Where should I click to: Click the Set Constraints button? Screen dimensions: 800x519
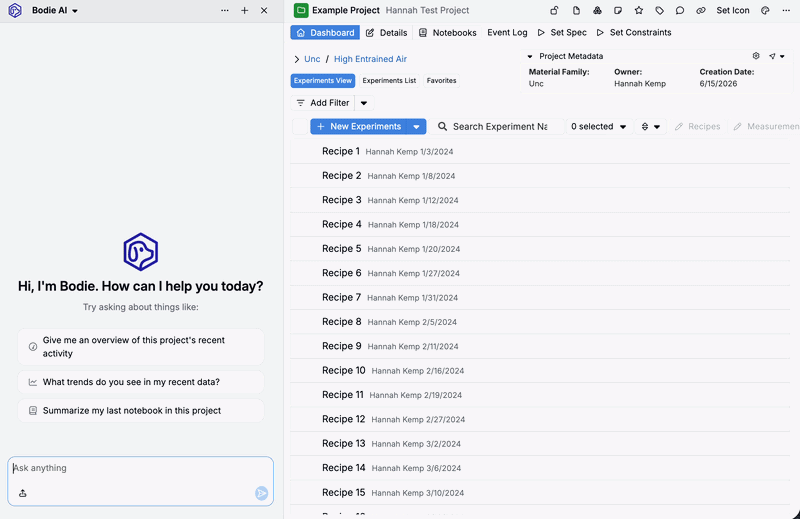coord(633,33)
